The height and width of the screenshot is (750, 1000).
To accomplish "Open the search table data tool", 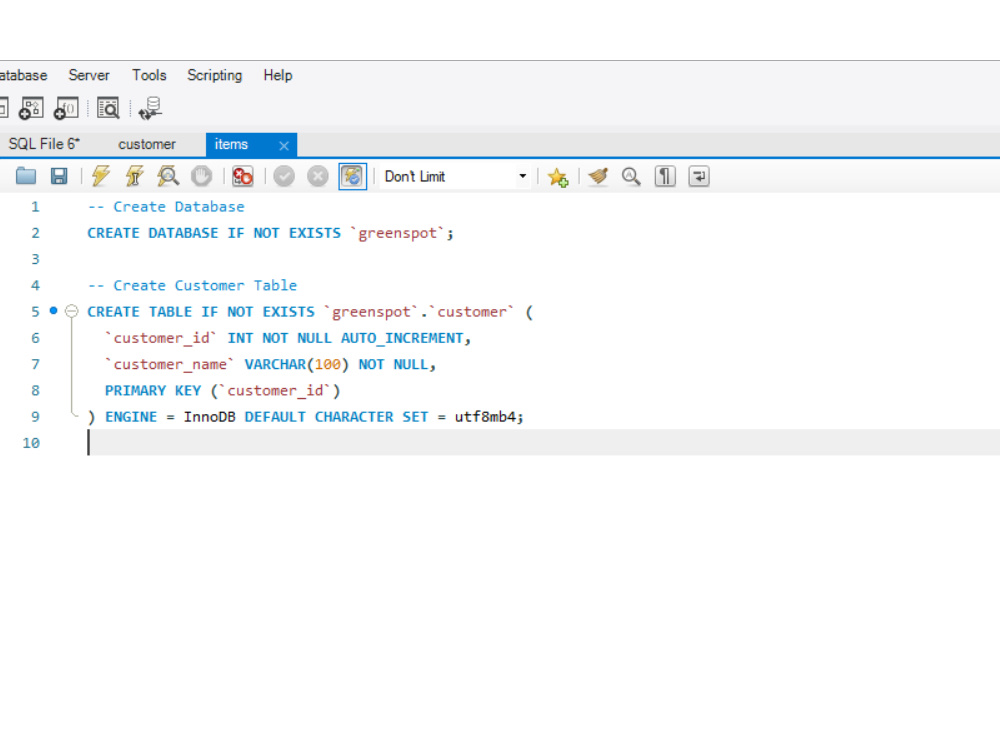I will [108, 108].
